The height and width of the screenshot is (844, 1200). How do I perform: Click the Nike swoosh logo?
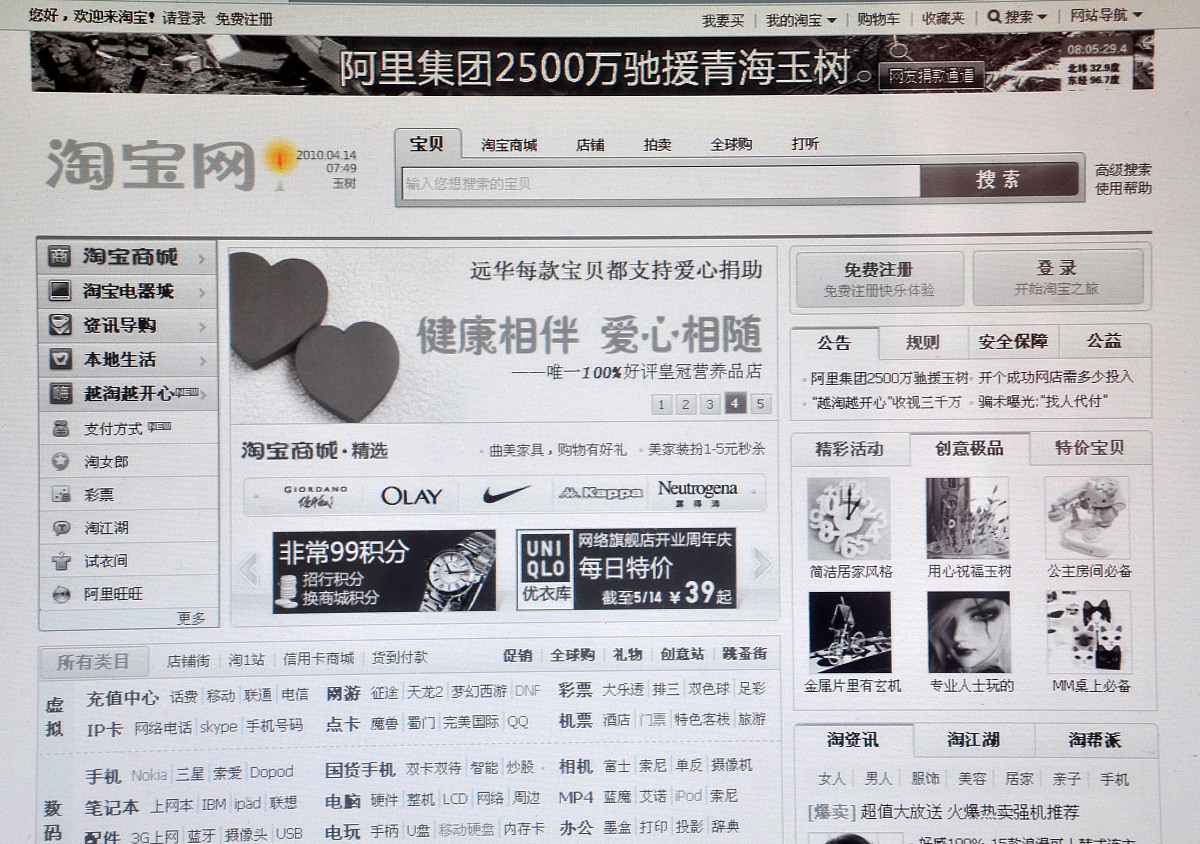[507, 494]
